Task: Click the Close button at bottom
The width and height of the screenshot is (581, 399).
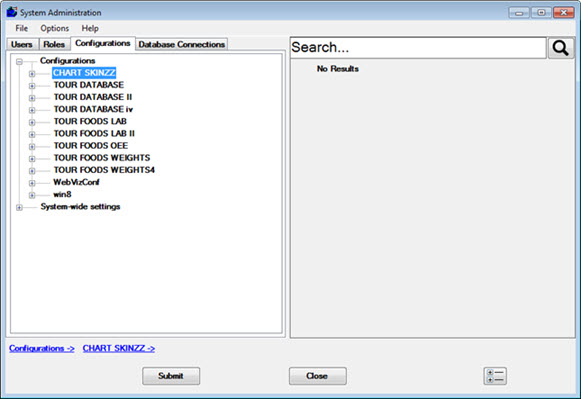Action: tap(318, 376)
